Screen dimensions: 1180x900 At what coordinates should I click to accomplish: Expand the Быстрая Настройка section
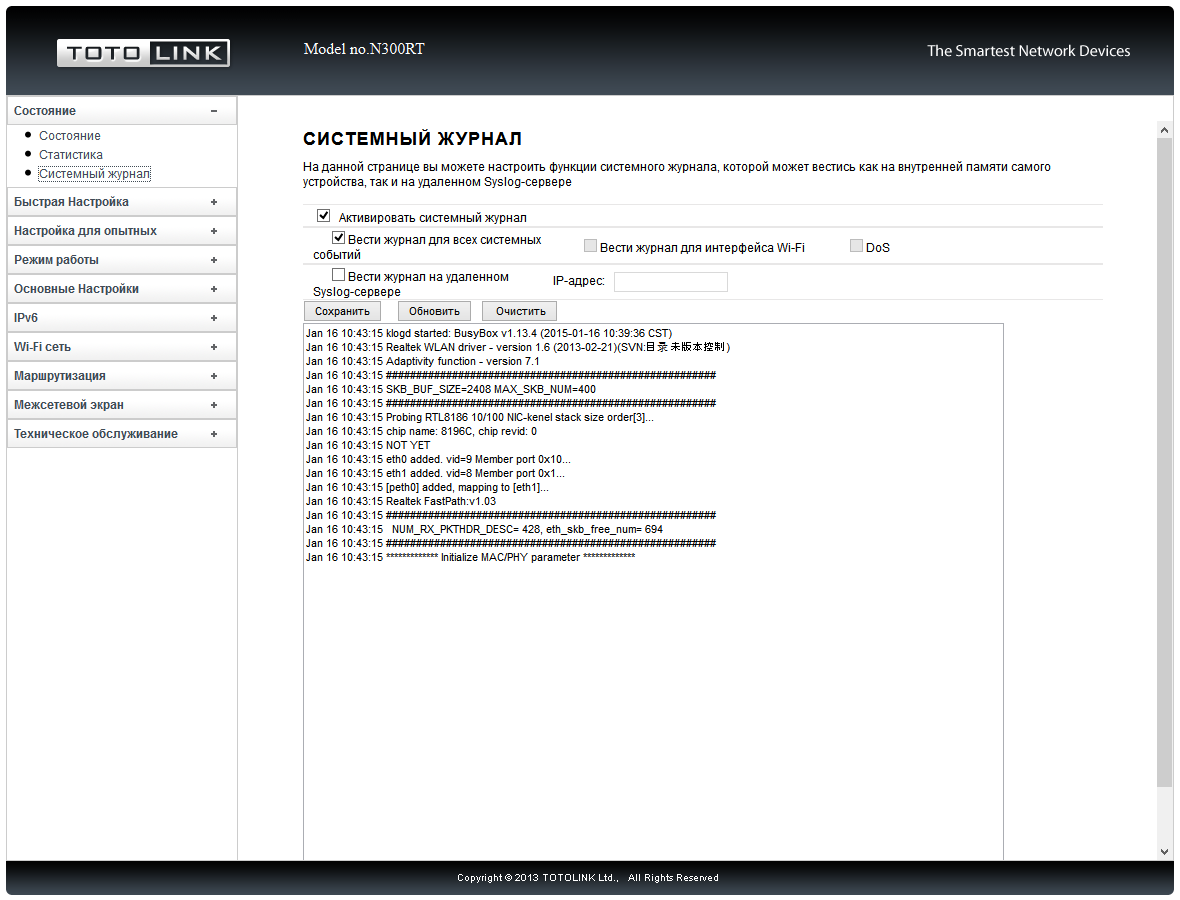click(122, 202)
